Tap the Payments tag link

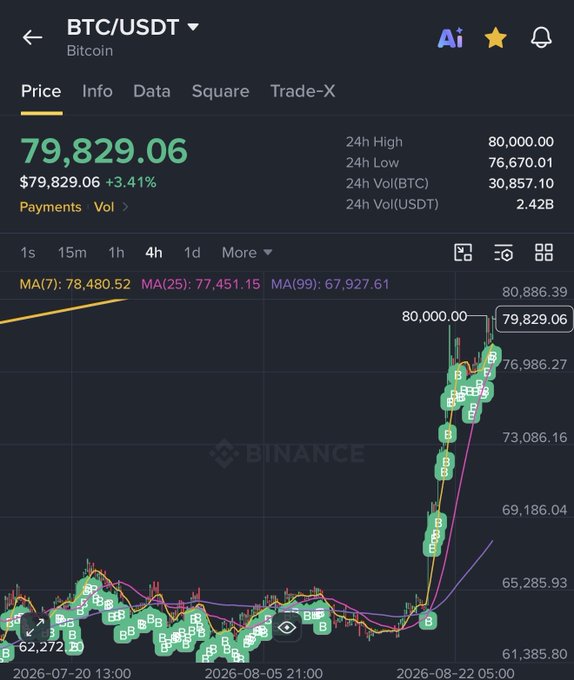click(50, 207)
